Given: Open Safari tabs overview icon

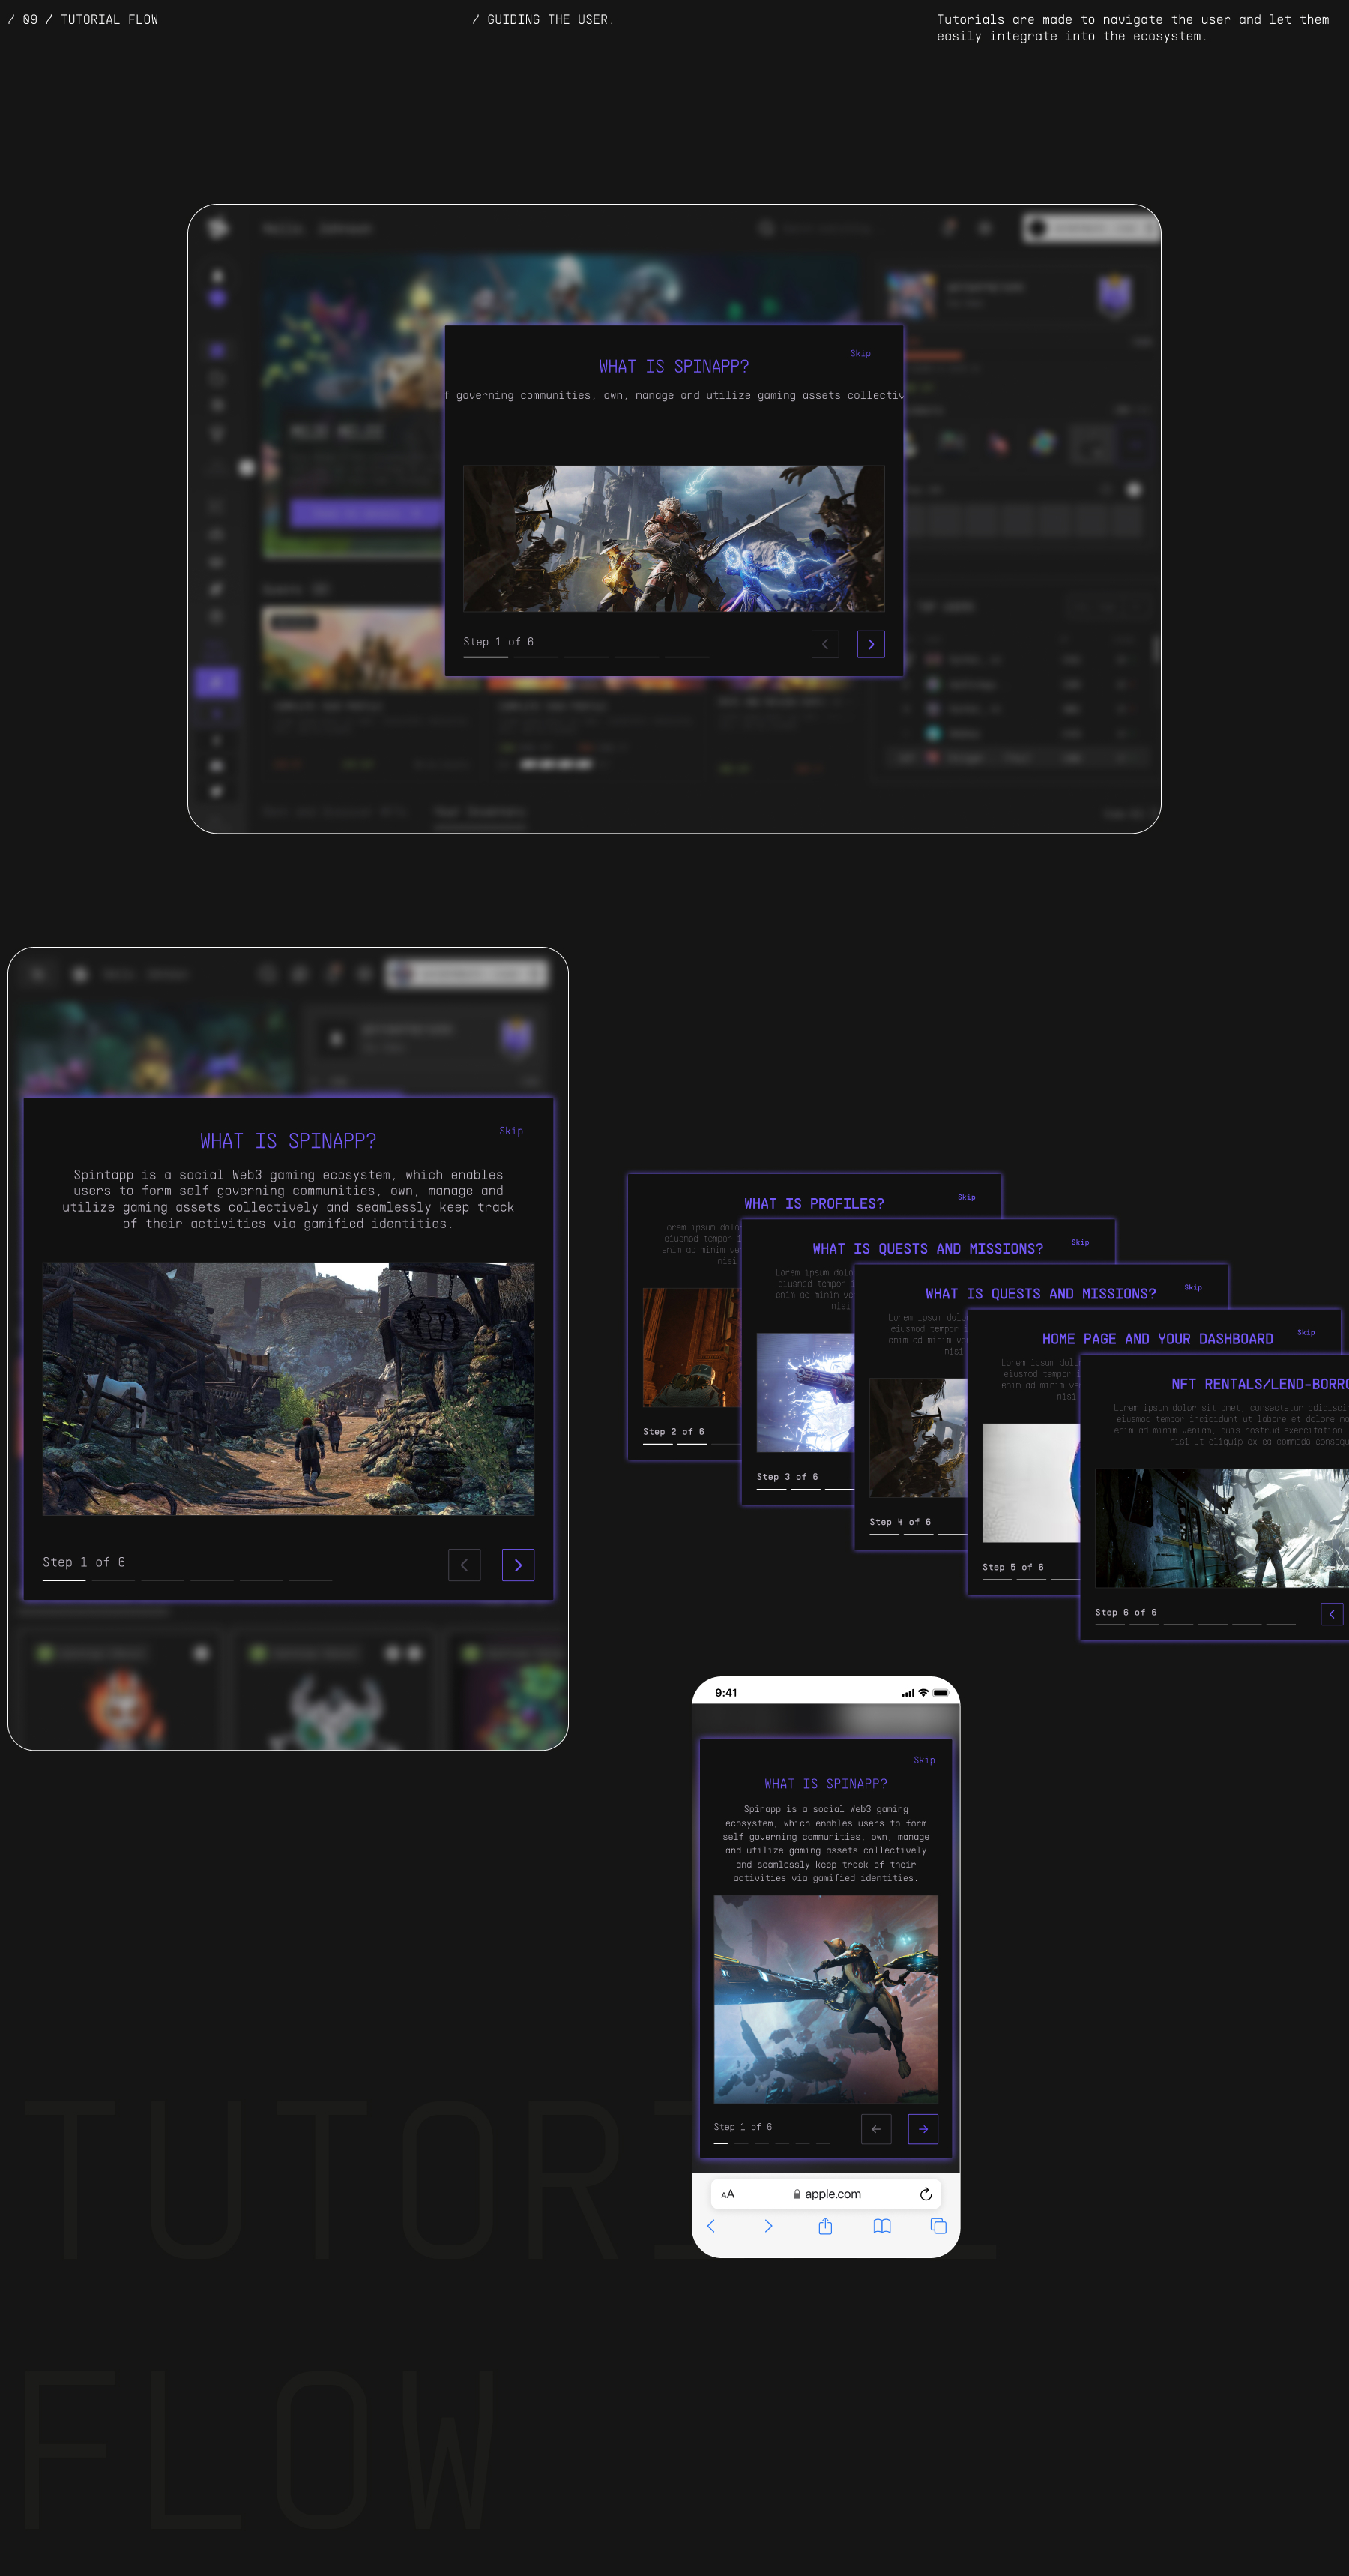Looking at the screenshot, I should 938,2226.
